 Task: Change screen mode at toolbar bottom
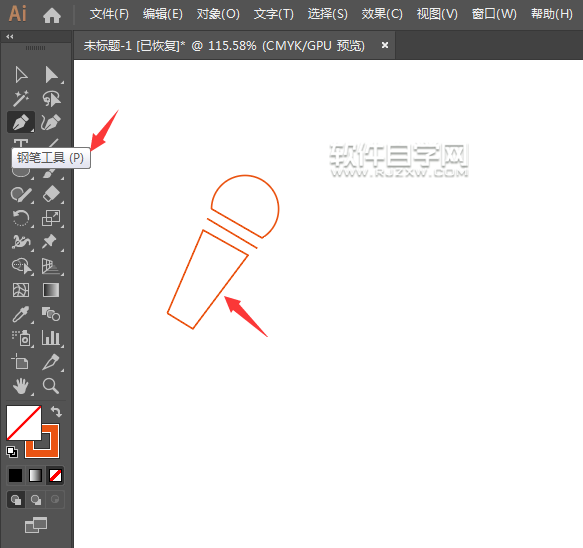[x=36, y=525]
